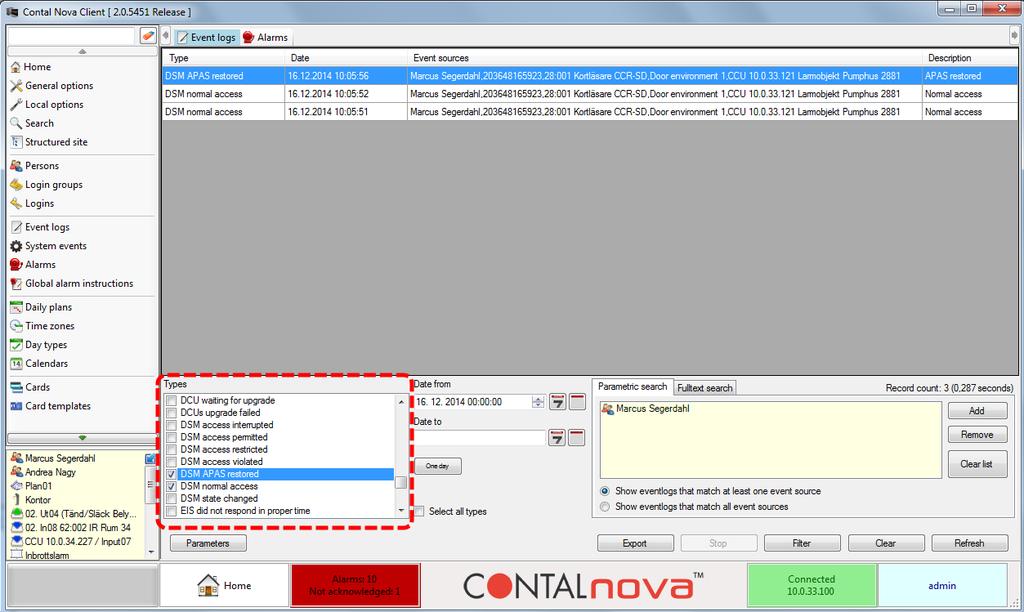Click the Parameters button

pyautogui.click(x=208, y=543)
